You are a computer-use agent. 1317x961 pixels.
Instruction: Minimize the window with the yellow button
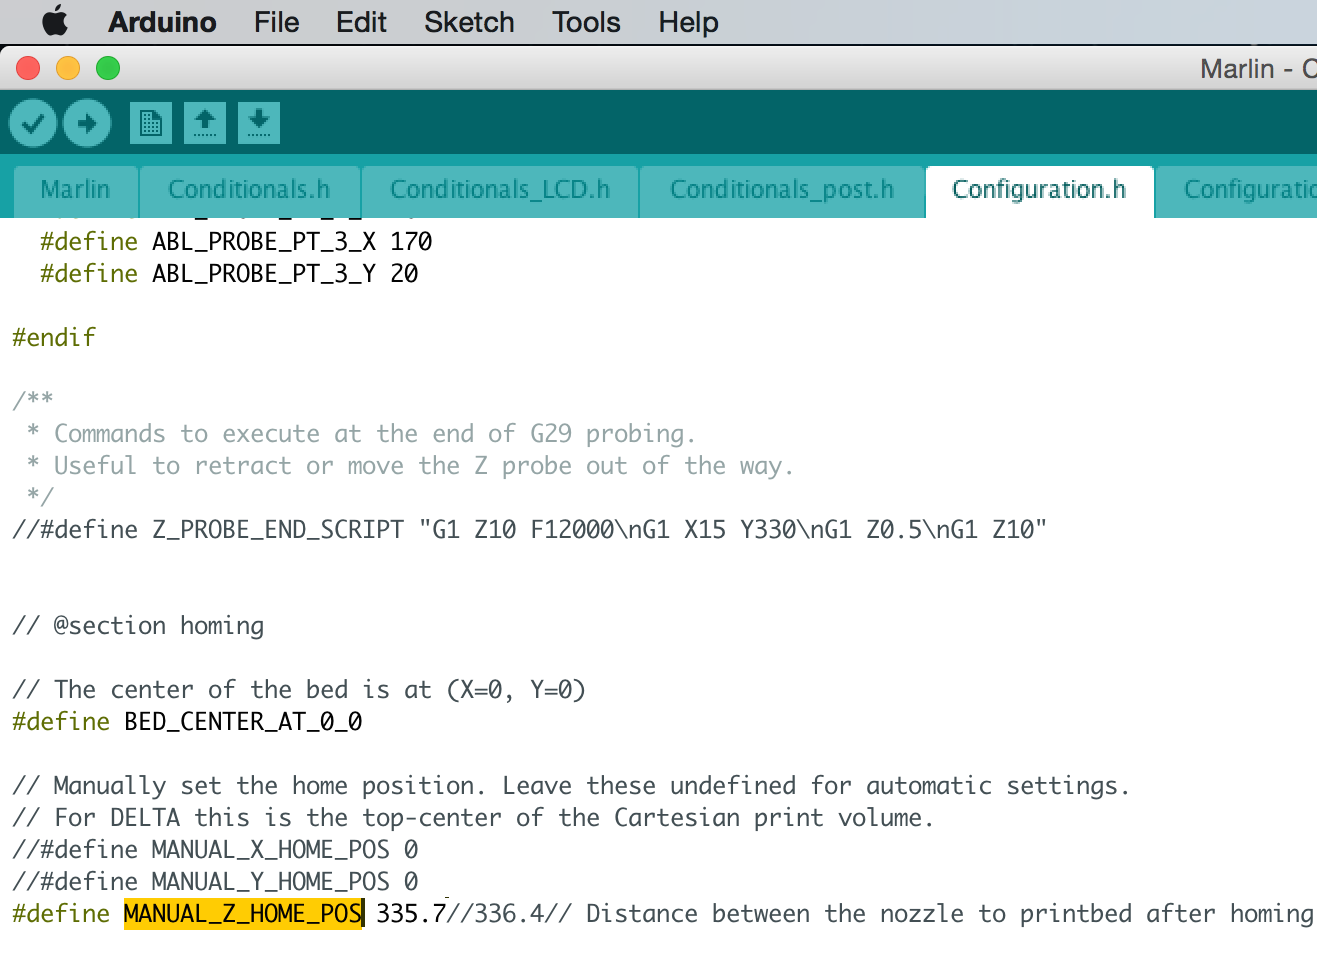[68, 68]
